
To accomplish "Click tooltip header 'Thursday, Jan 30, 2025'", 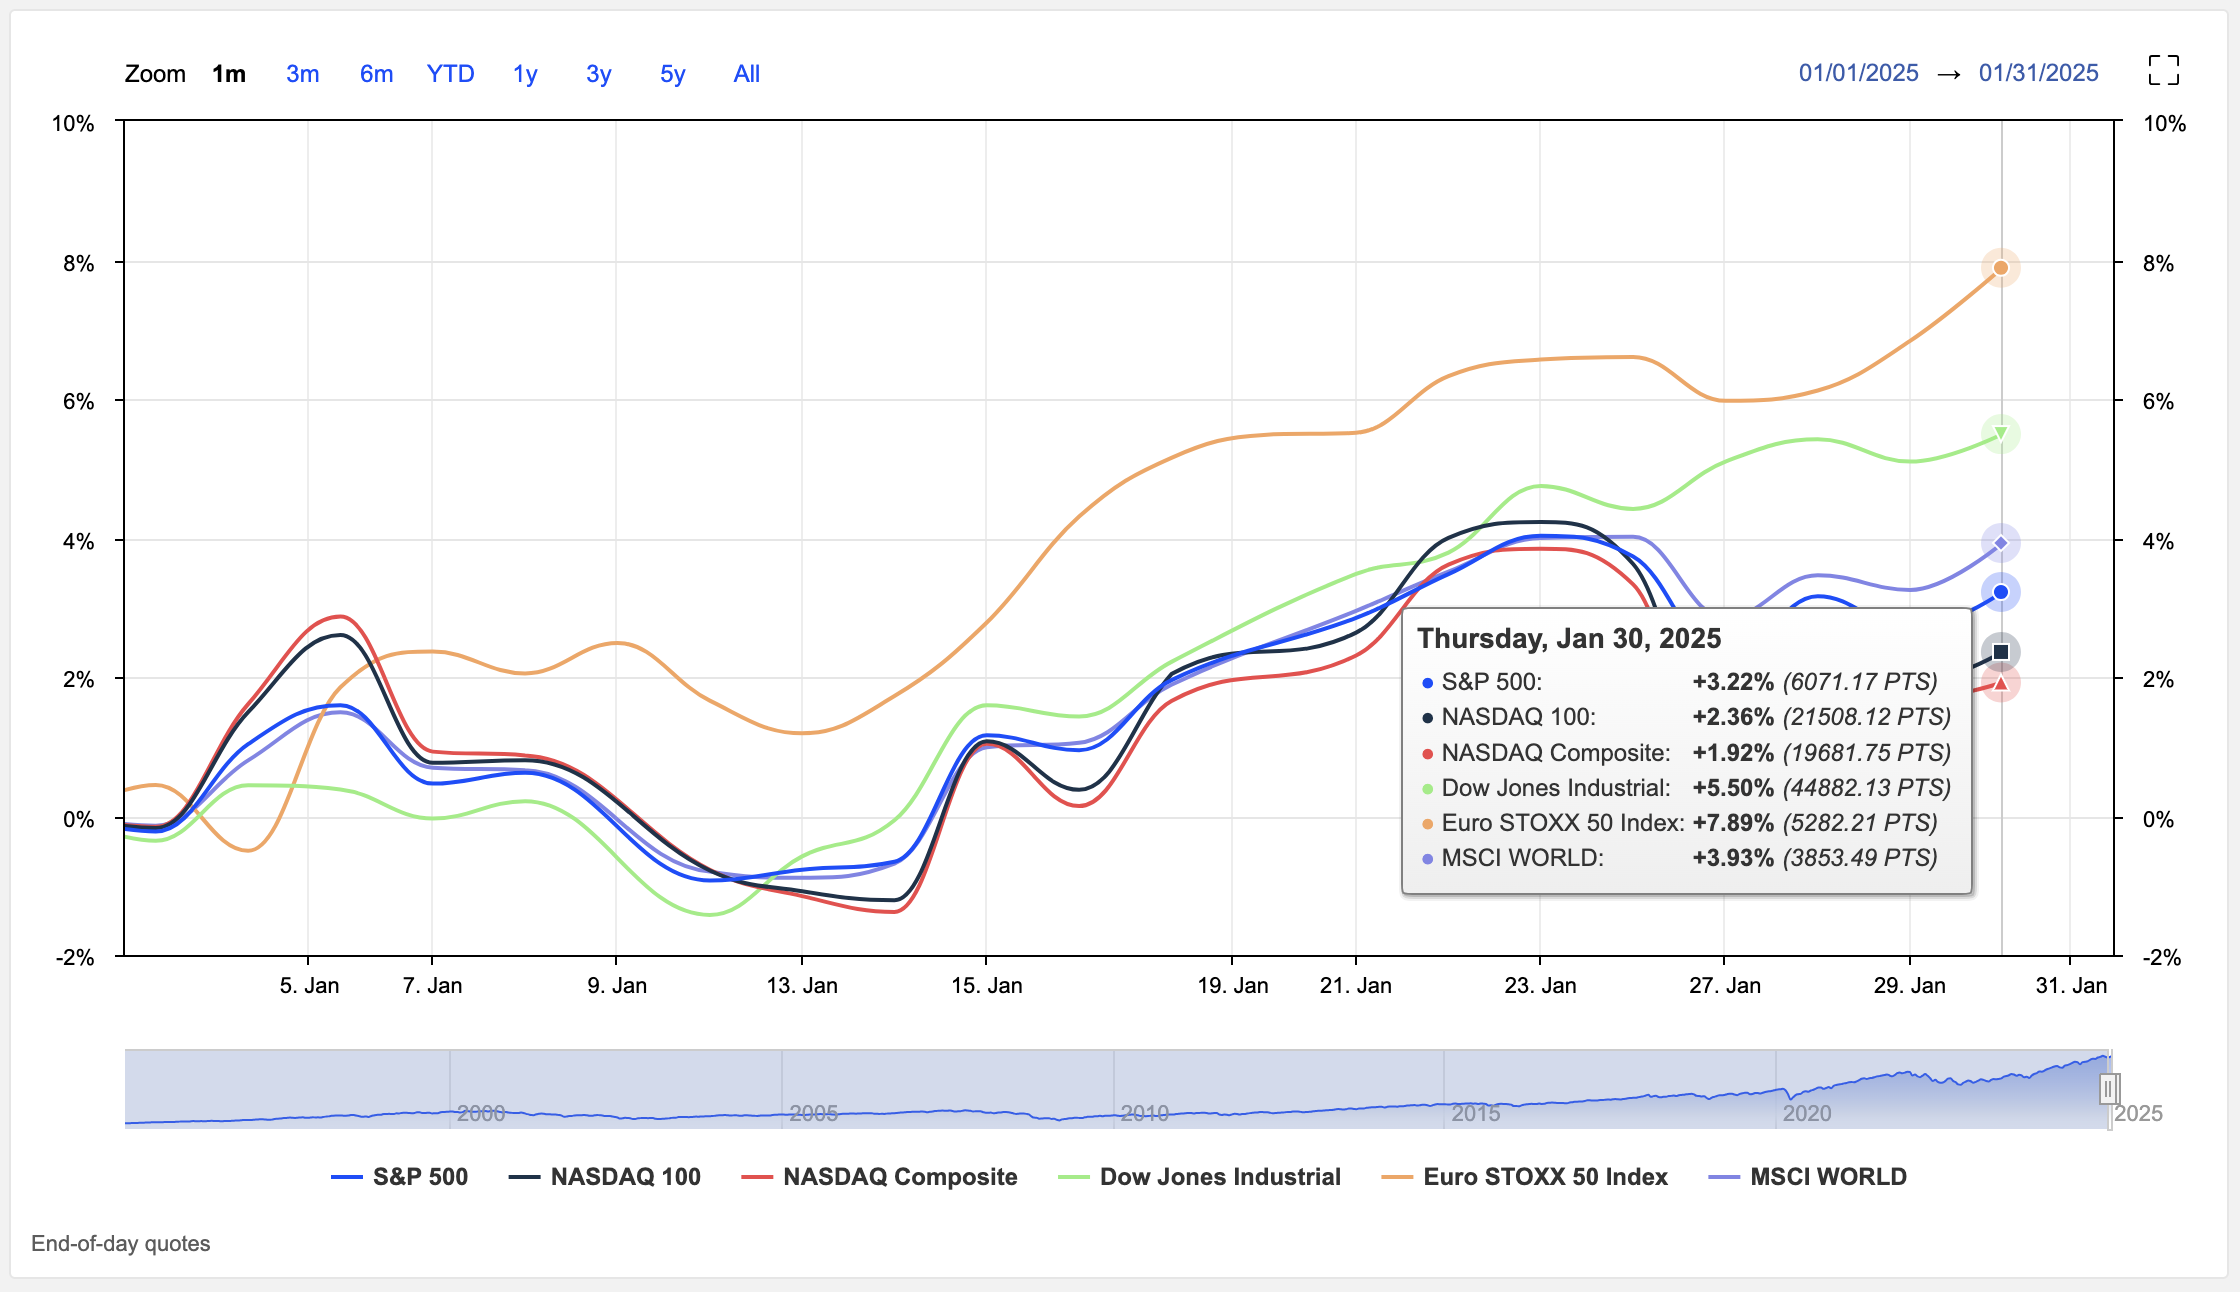I will click(1569, 638).
